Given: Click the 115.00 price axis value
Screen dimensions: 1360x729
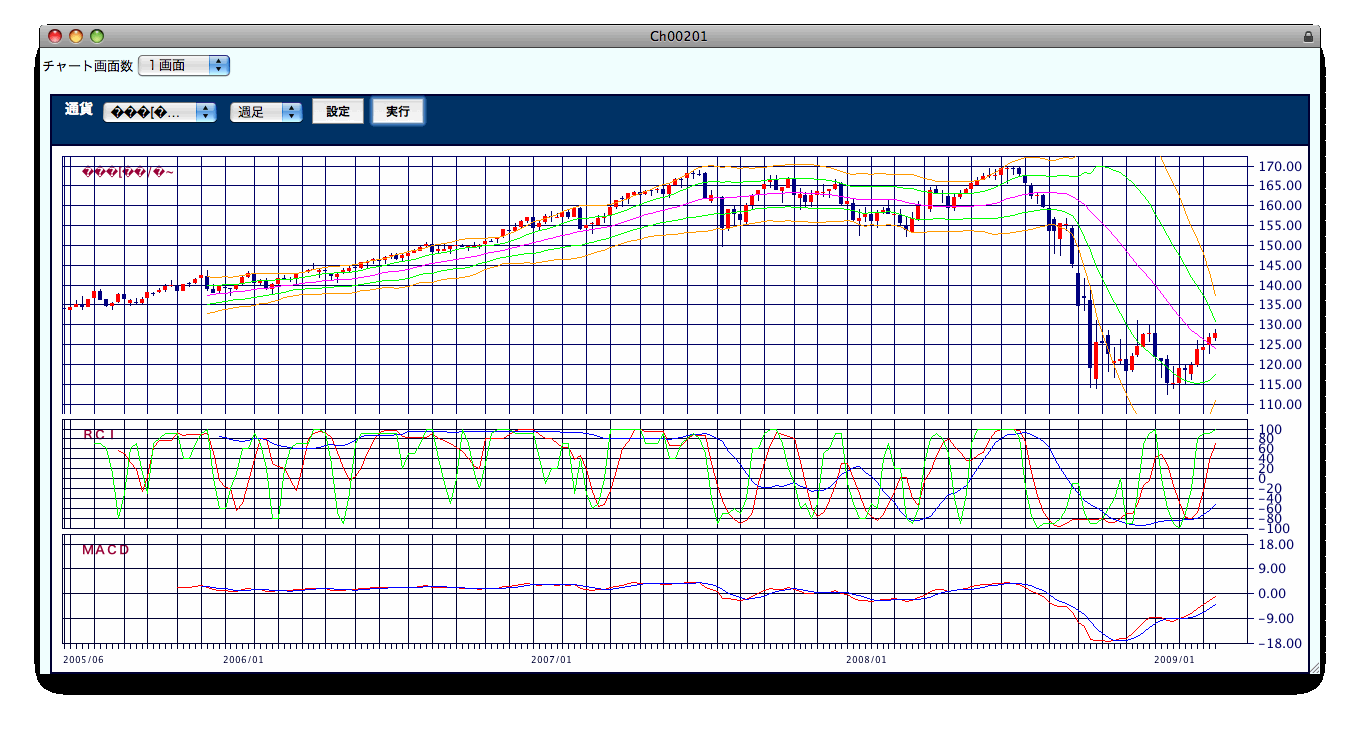Looking at the screenshot, I should click(1280, 385).
